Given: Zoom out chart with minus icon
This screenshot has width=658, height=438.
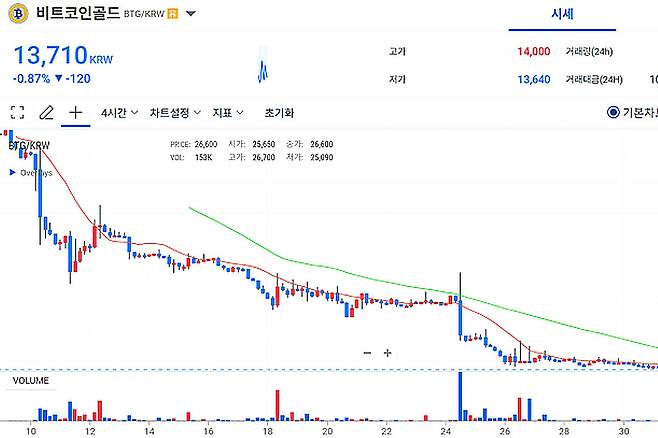Looking at the screenshot, I should [367, 353].
